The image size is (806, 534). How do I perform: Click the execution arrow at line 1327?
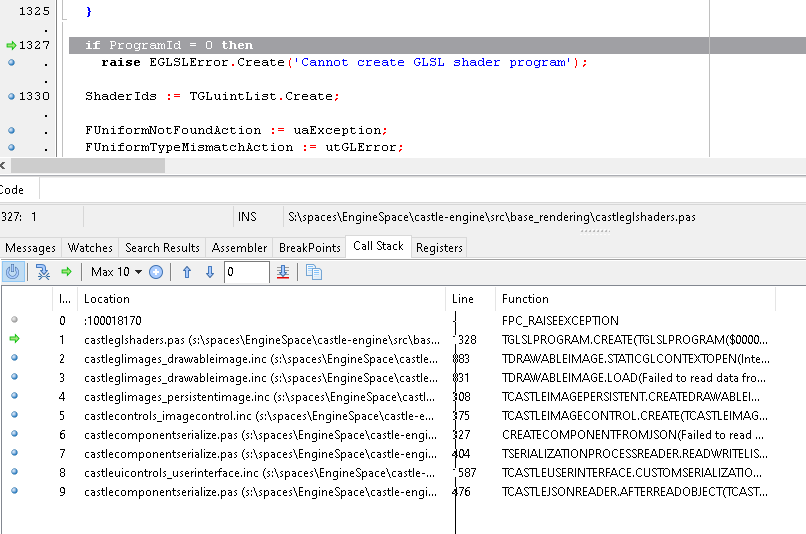11,45
